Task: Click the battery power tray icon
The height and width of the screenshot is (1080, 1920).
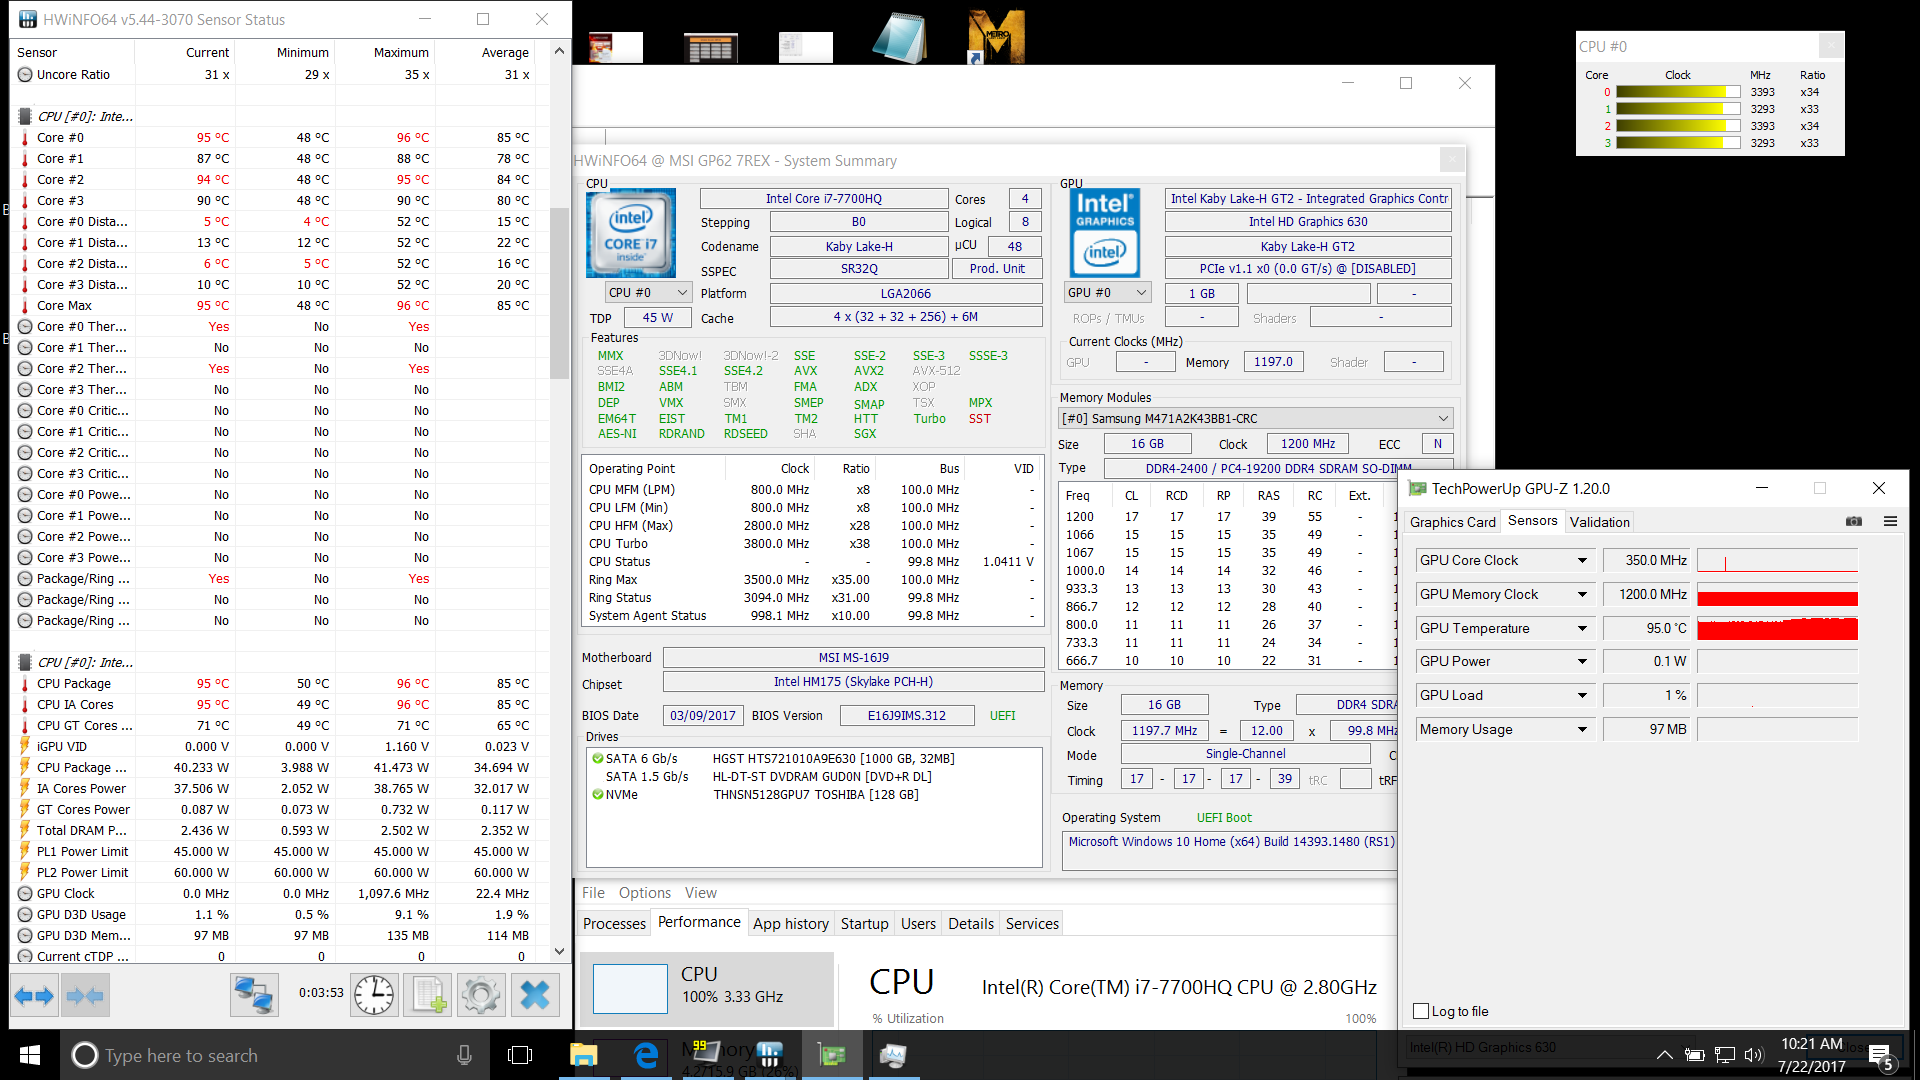Action: click(1695, 1055)
